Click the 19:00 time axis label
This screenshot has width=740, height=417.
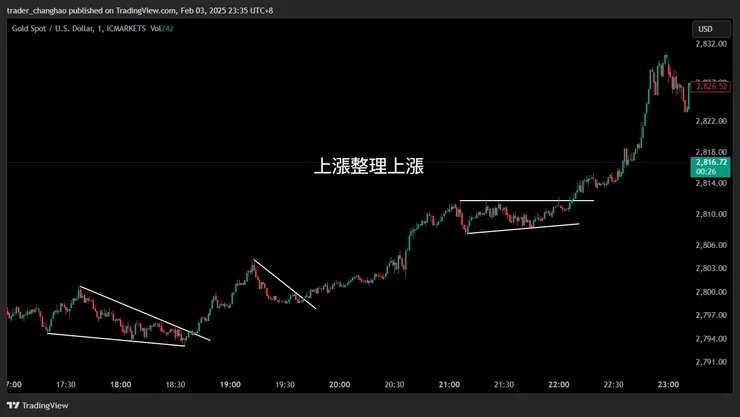coord(230,385)
